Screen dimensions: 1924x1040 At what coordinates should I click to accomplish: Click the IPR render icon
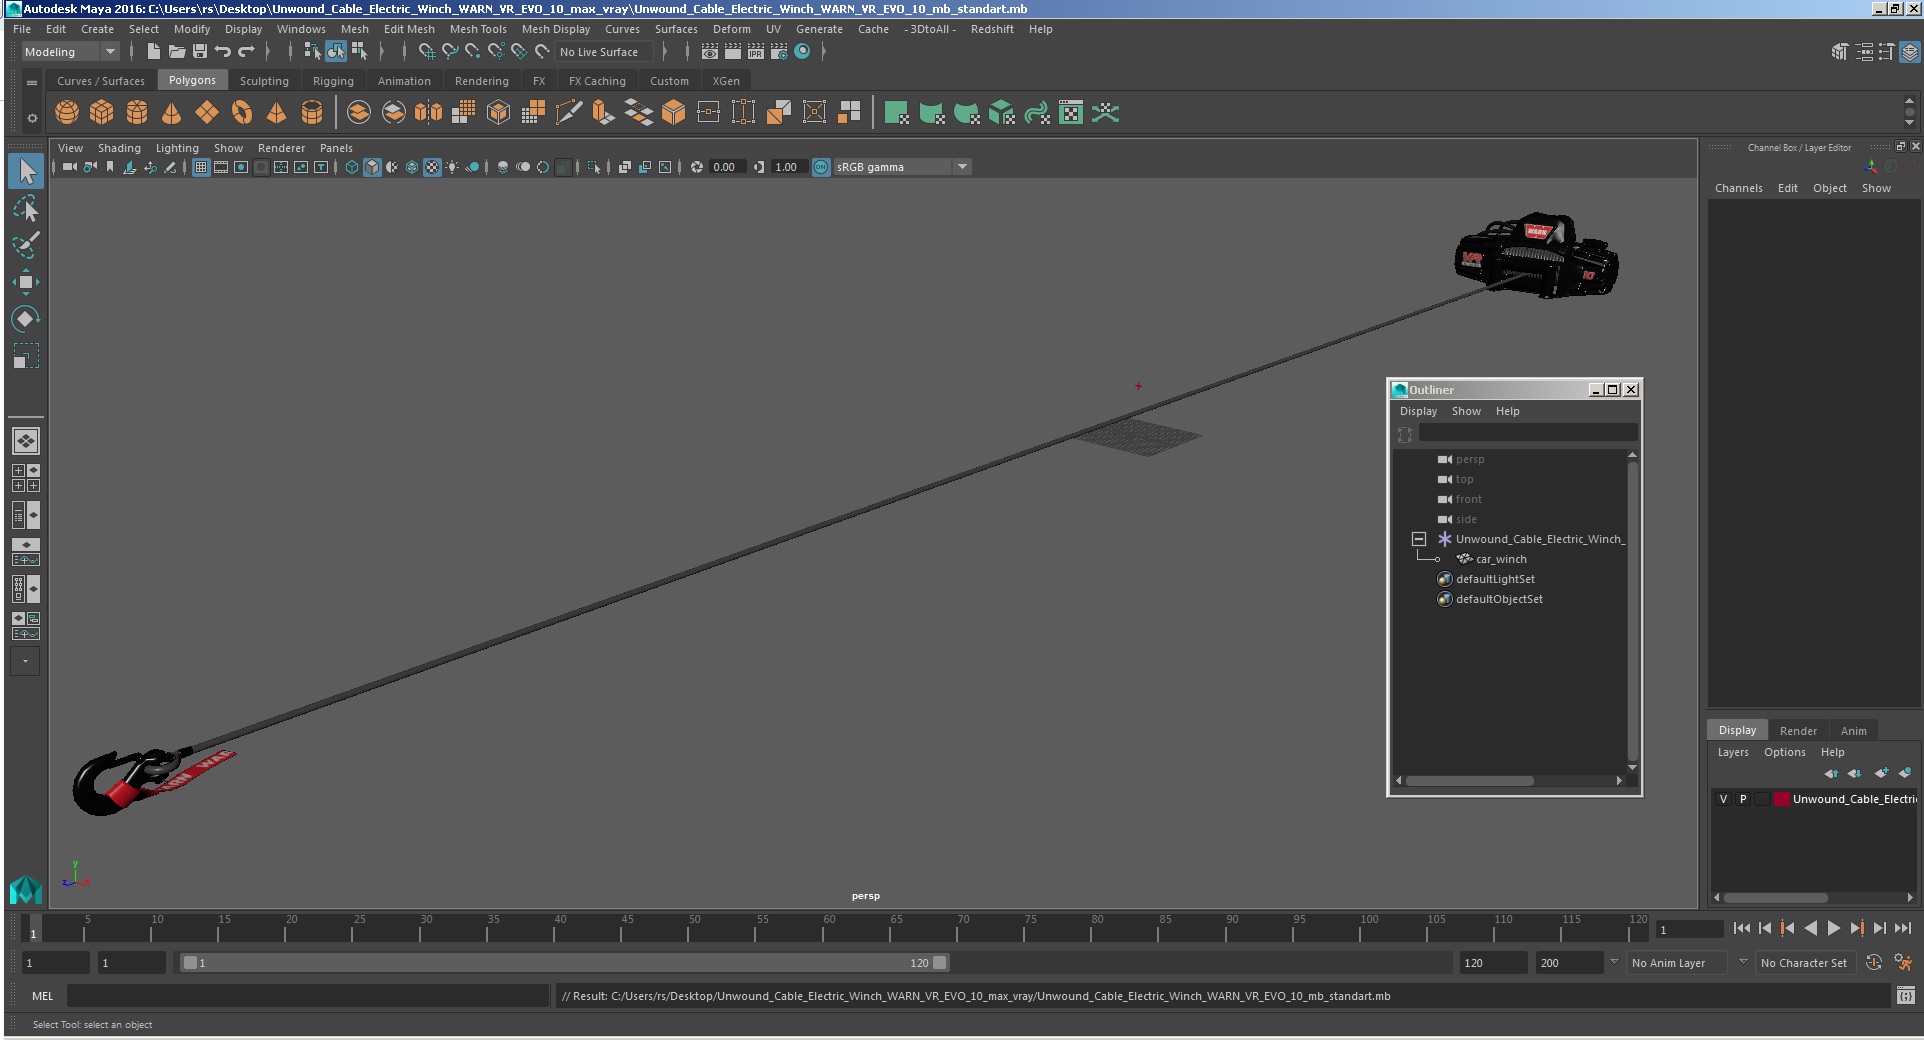click(x=756, y=51)
